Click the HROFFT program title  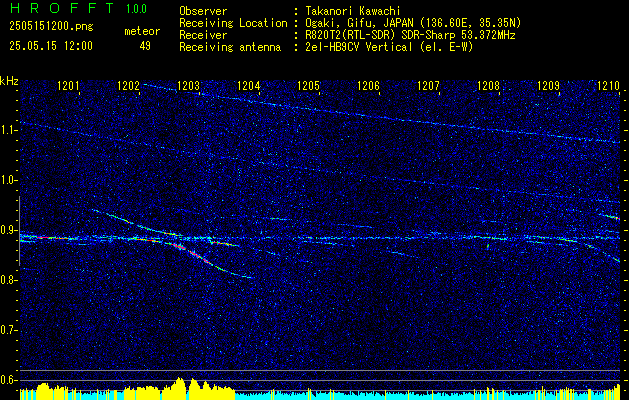(x=63, y=8)
